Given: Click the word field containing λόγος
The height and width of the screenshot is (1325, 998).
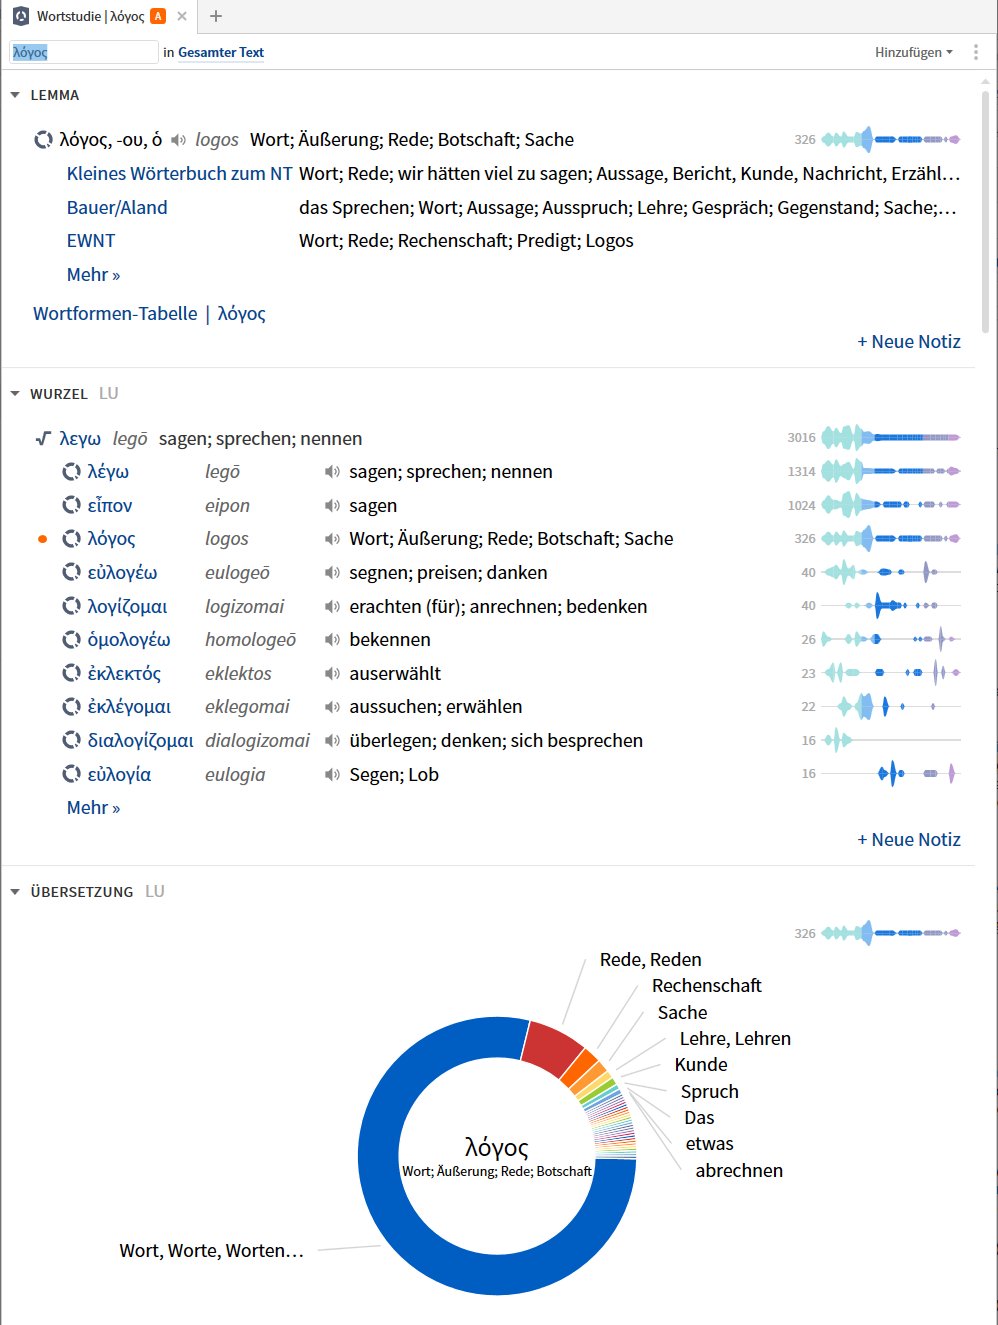Looking at the screenshot, I should [x=84, y=52].
